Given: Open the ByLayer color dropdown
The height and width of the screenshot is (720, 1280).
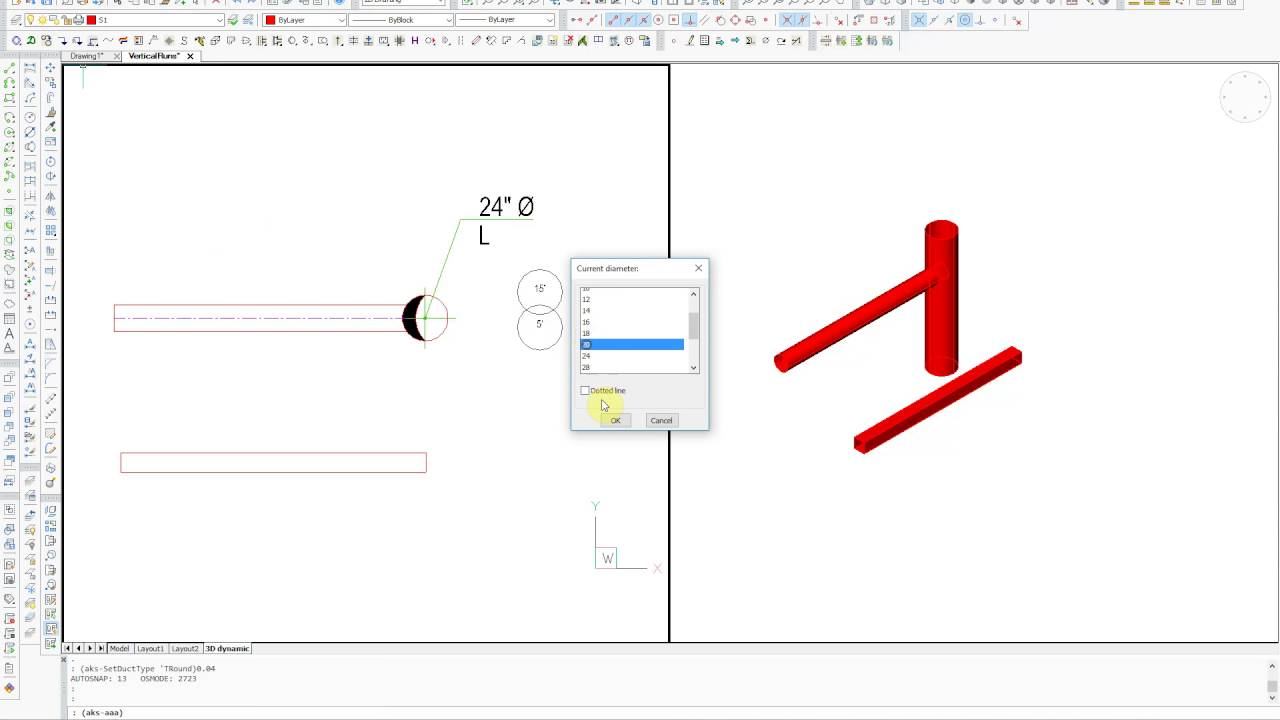Looking at the screenshot, I should pyautogui.click(x=341, y=20).
